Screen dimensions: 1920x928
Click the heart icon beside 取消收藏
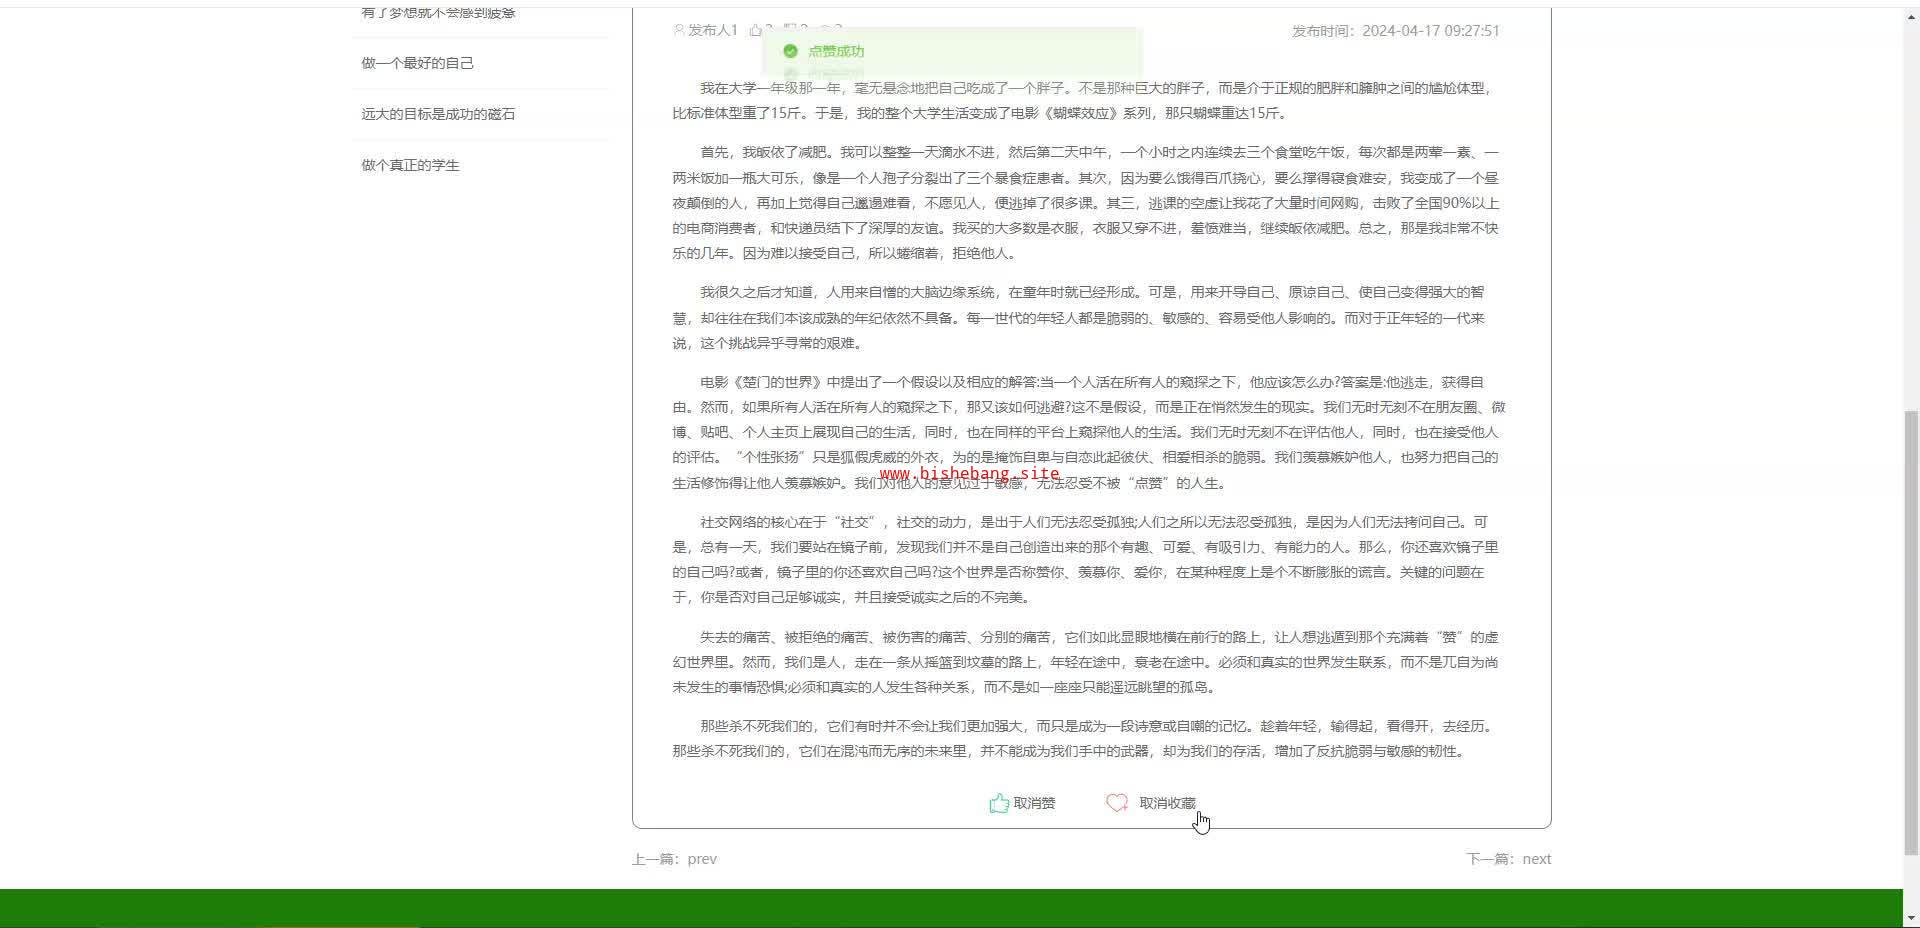tap(1116, 803)
